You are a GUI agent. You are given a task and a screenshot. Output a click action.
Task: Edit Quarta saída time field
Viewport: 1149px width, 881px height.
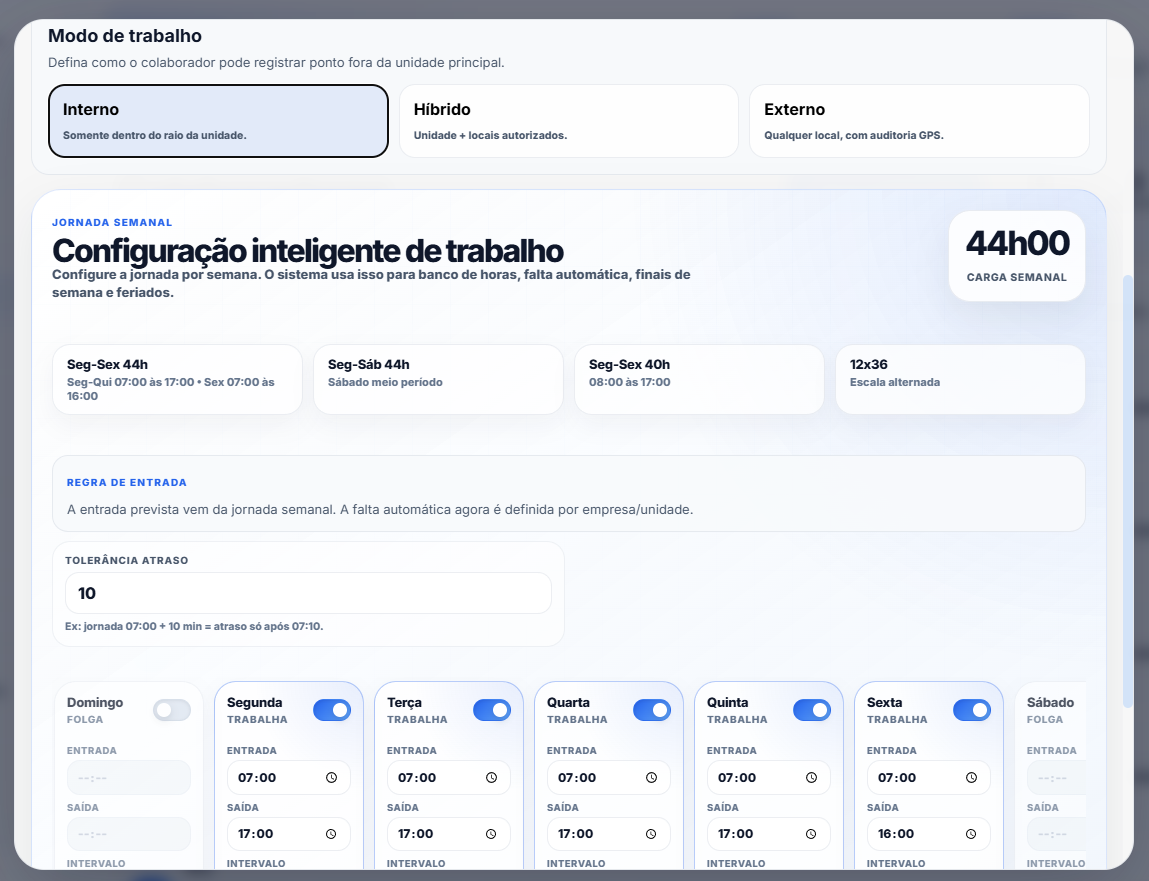(609, 834)
